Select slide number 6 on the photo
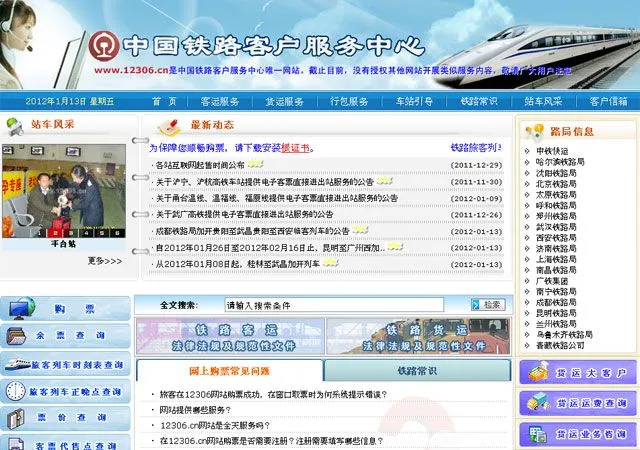The image size is (640, 450). click(117, 233)
